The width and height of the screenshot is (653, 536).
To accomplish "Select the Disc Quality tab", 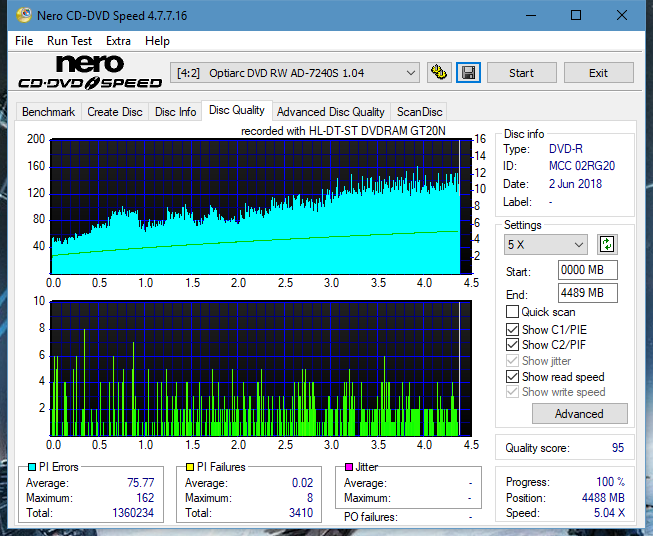I will click(237, 110).
